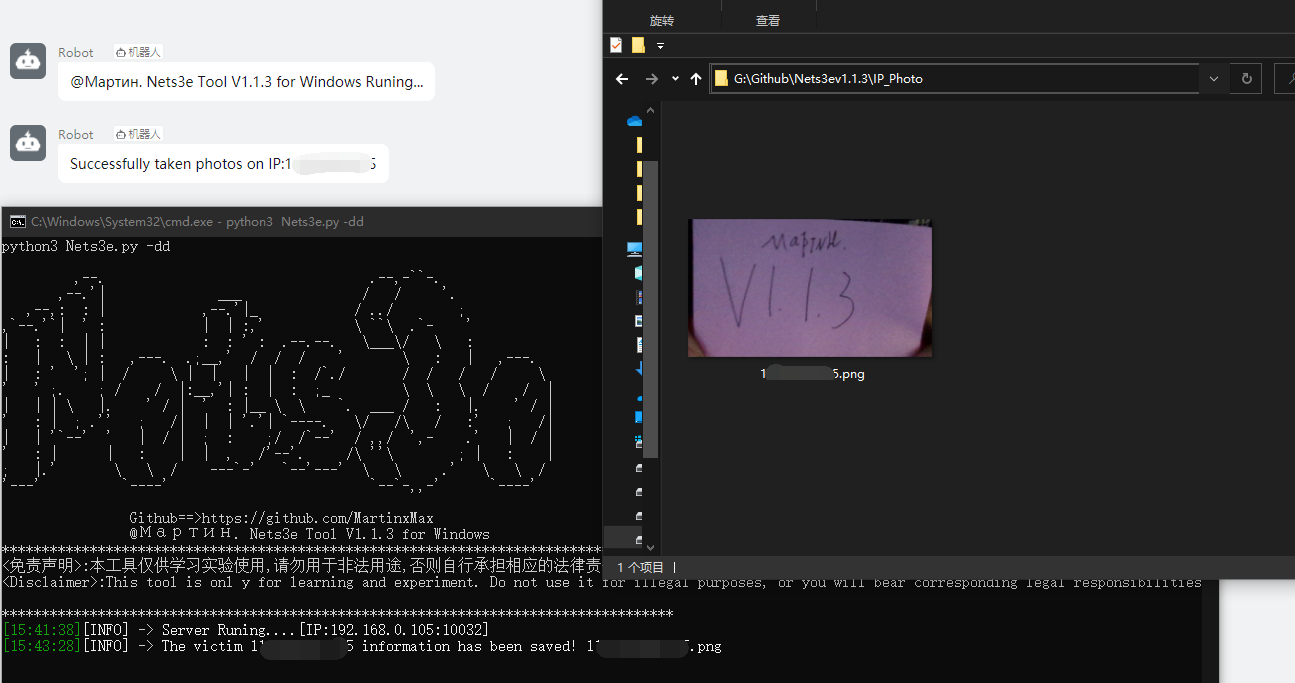Open the recent locations dropdown in Explorer
Viewport: 1295px width, 683px height.
coord(675,79)
